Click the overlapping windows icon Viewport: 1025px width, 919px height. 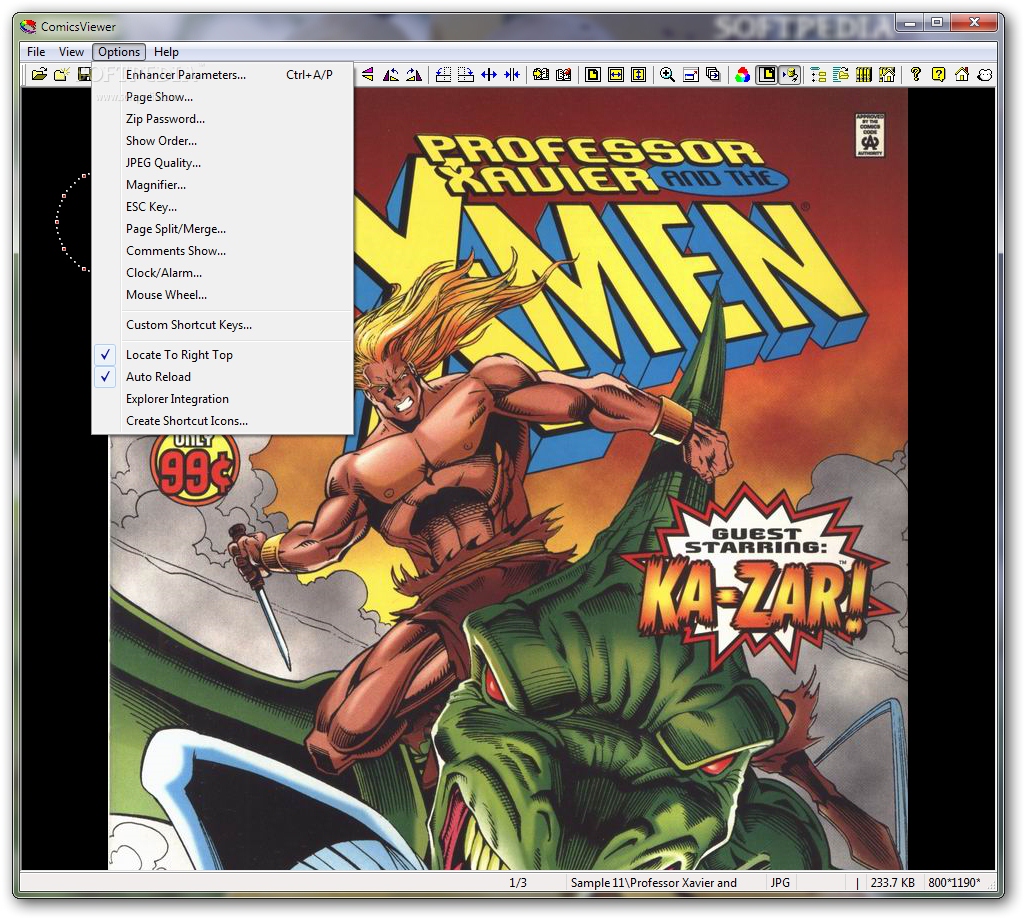point(713,75)
